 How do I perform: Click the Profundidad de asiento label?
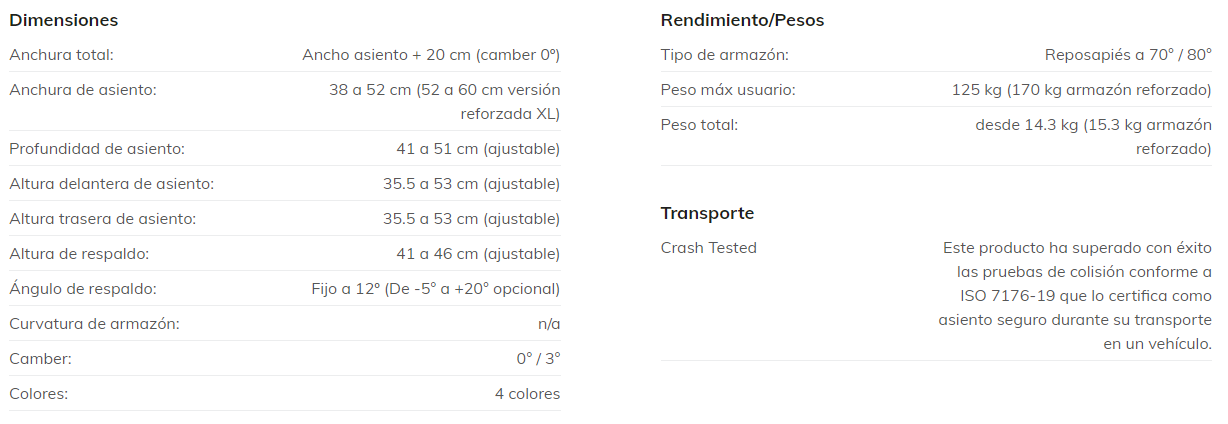tap(97, 149)
